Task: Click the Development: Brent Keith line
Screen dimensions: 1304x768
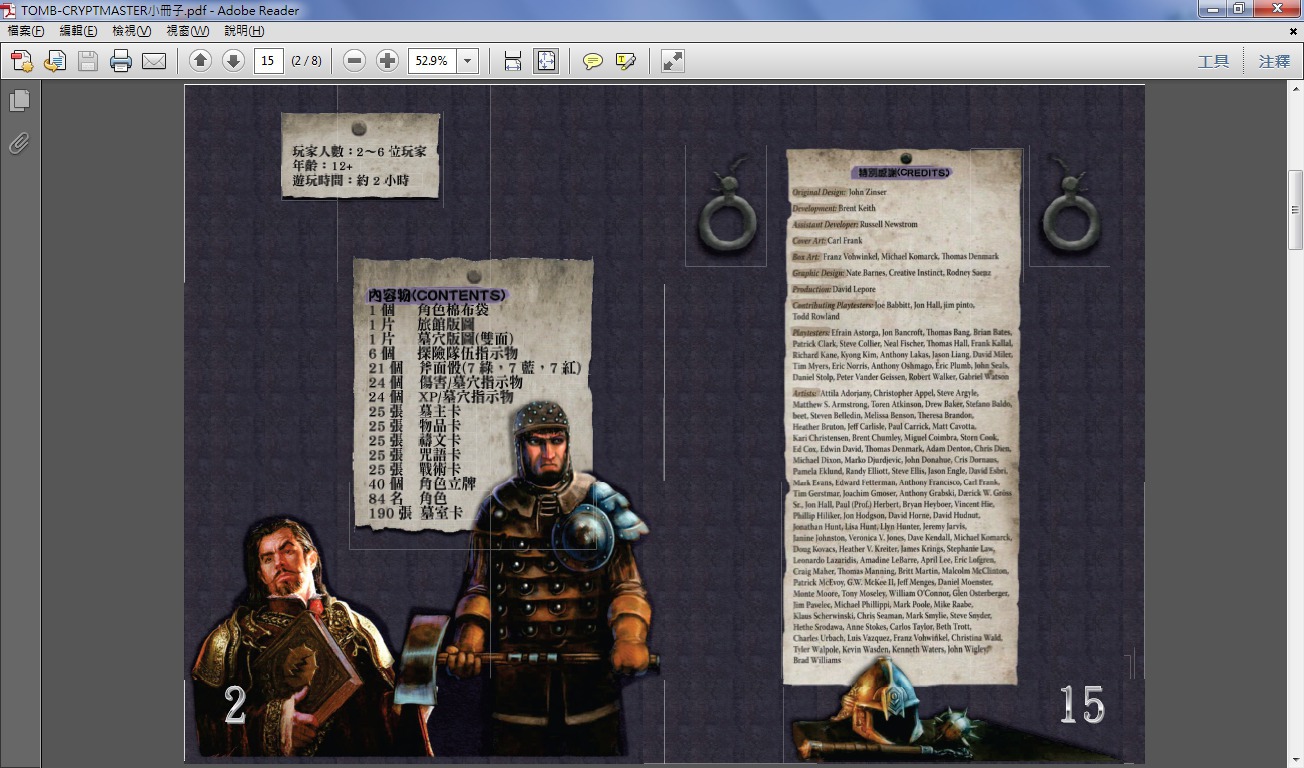Action: coord(834,209)
